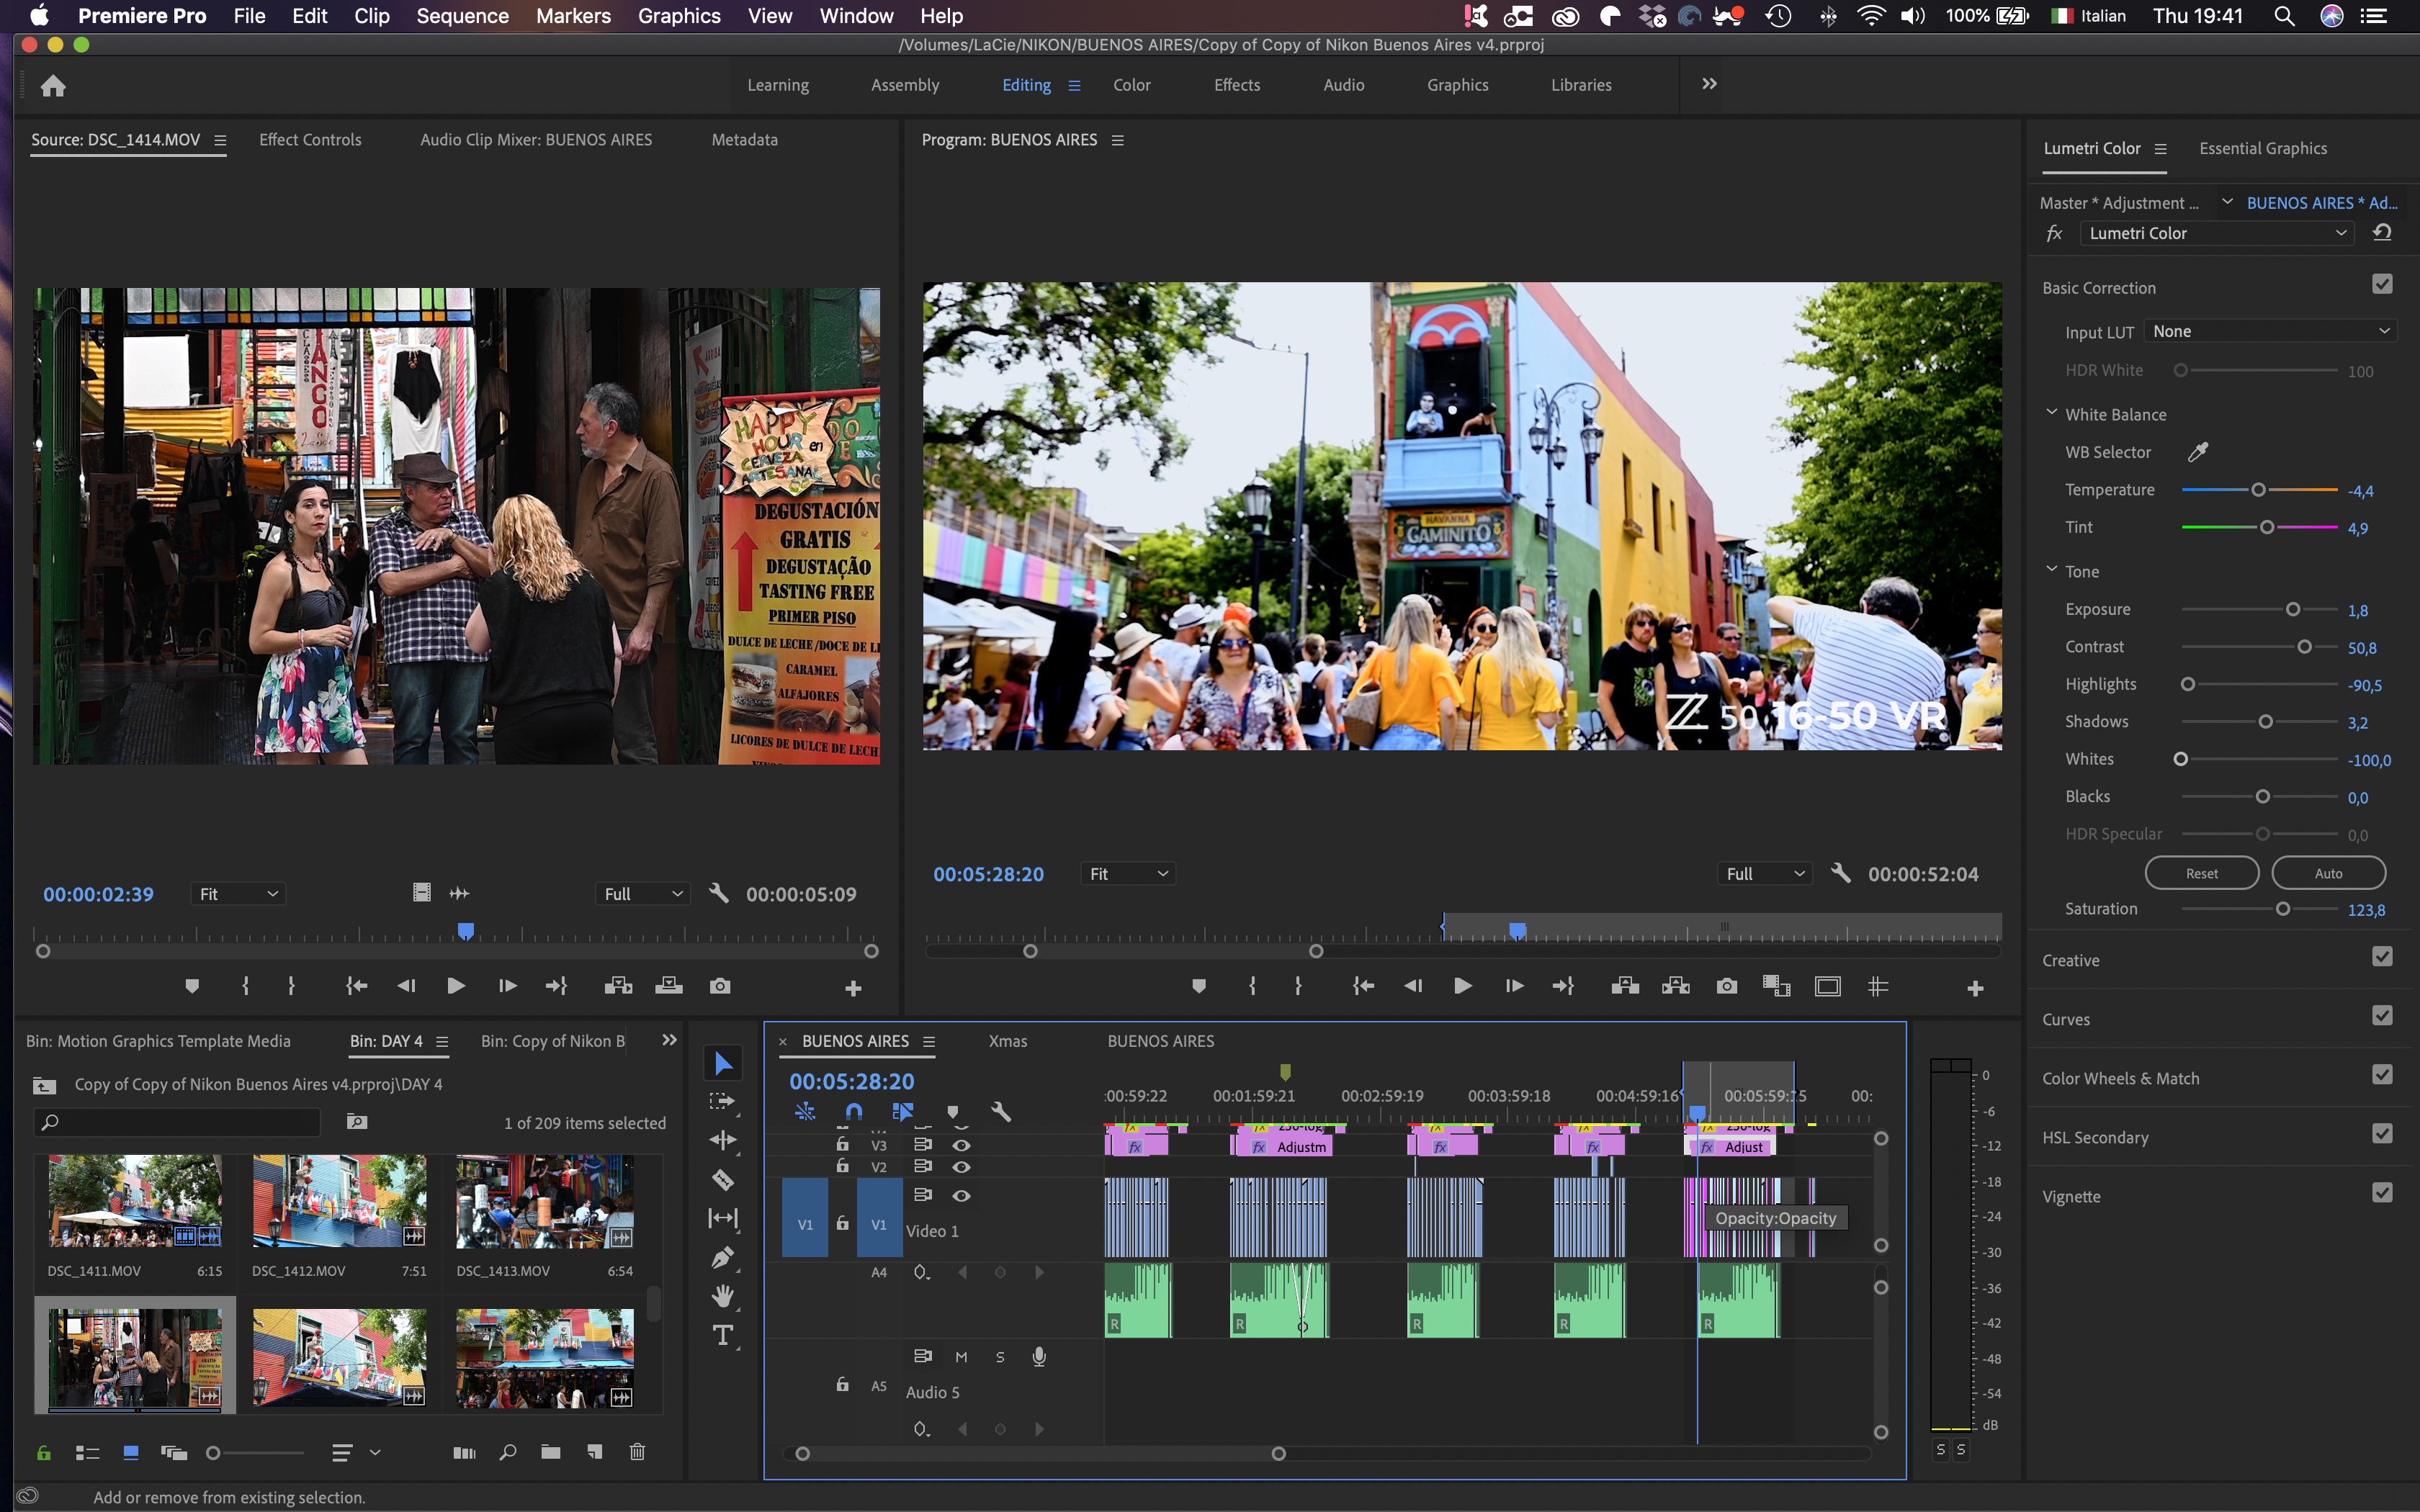The image size is (2420, 1512).
Task: Disable the Curves checkbox
Action: [x=2382, y=1016]
